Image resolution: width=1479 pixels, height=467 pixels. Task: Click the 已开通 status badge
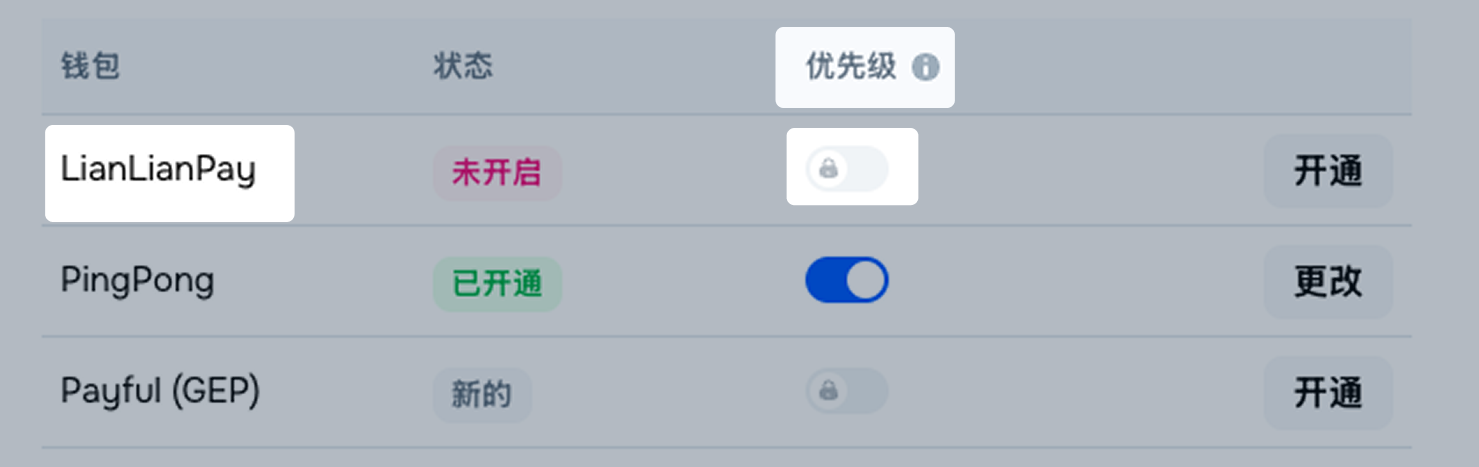pyautogui.click(x=497, y=284)
